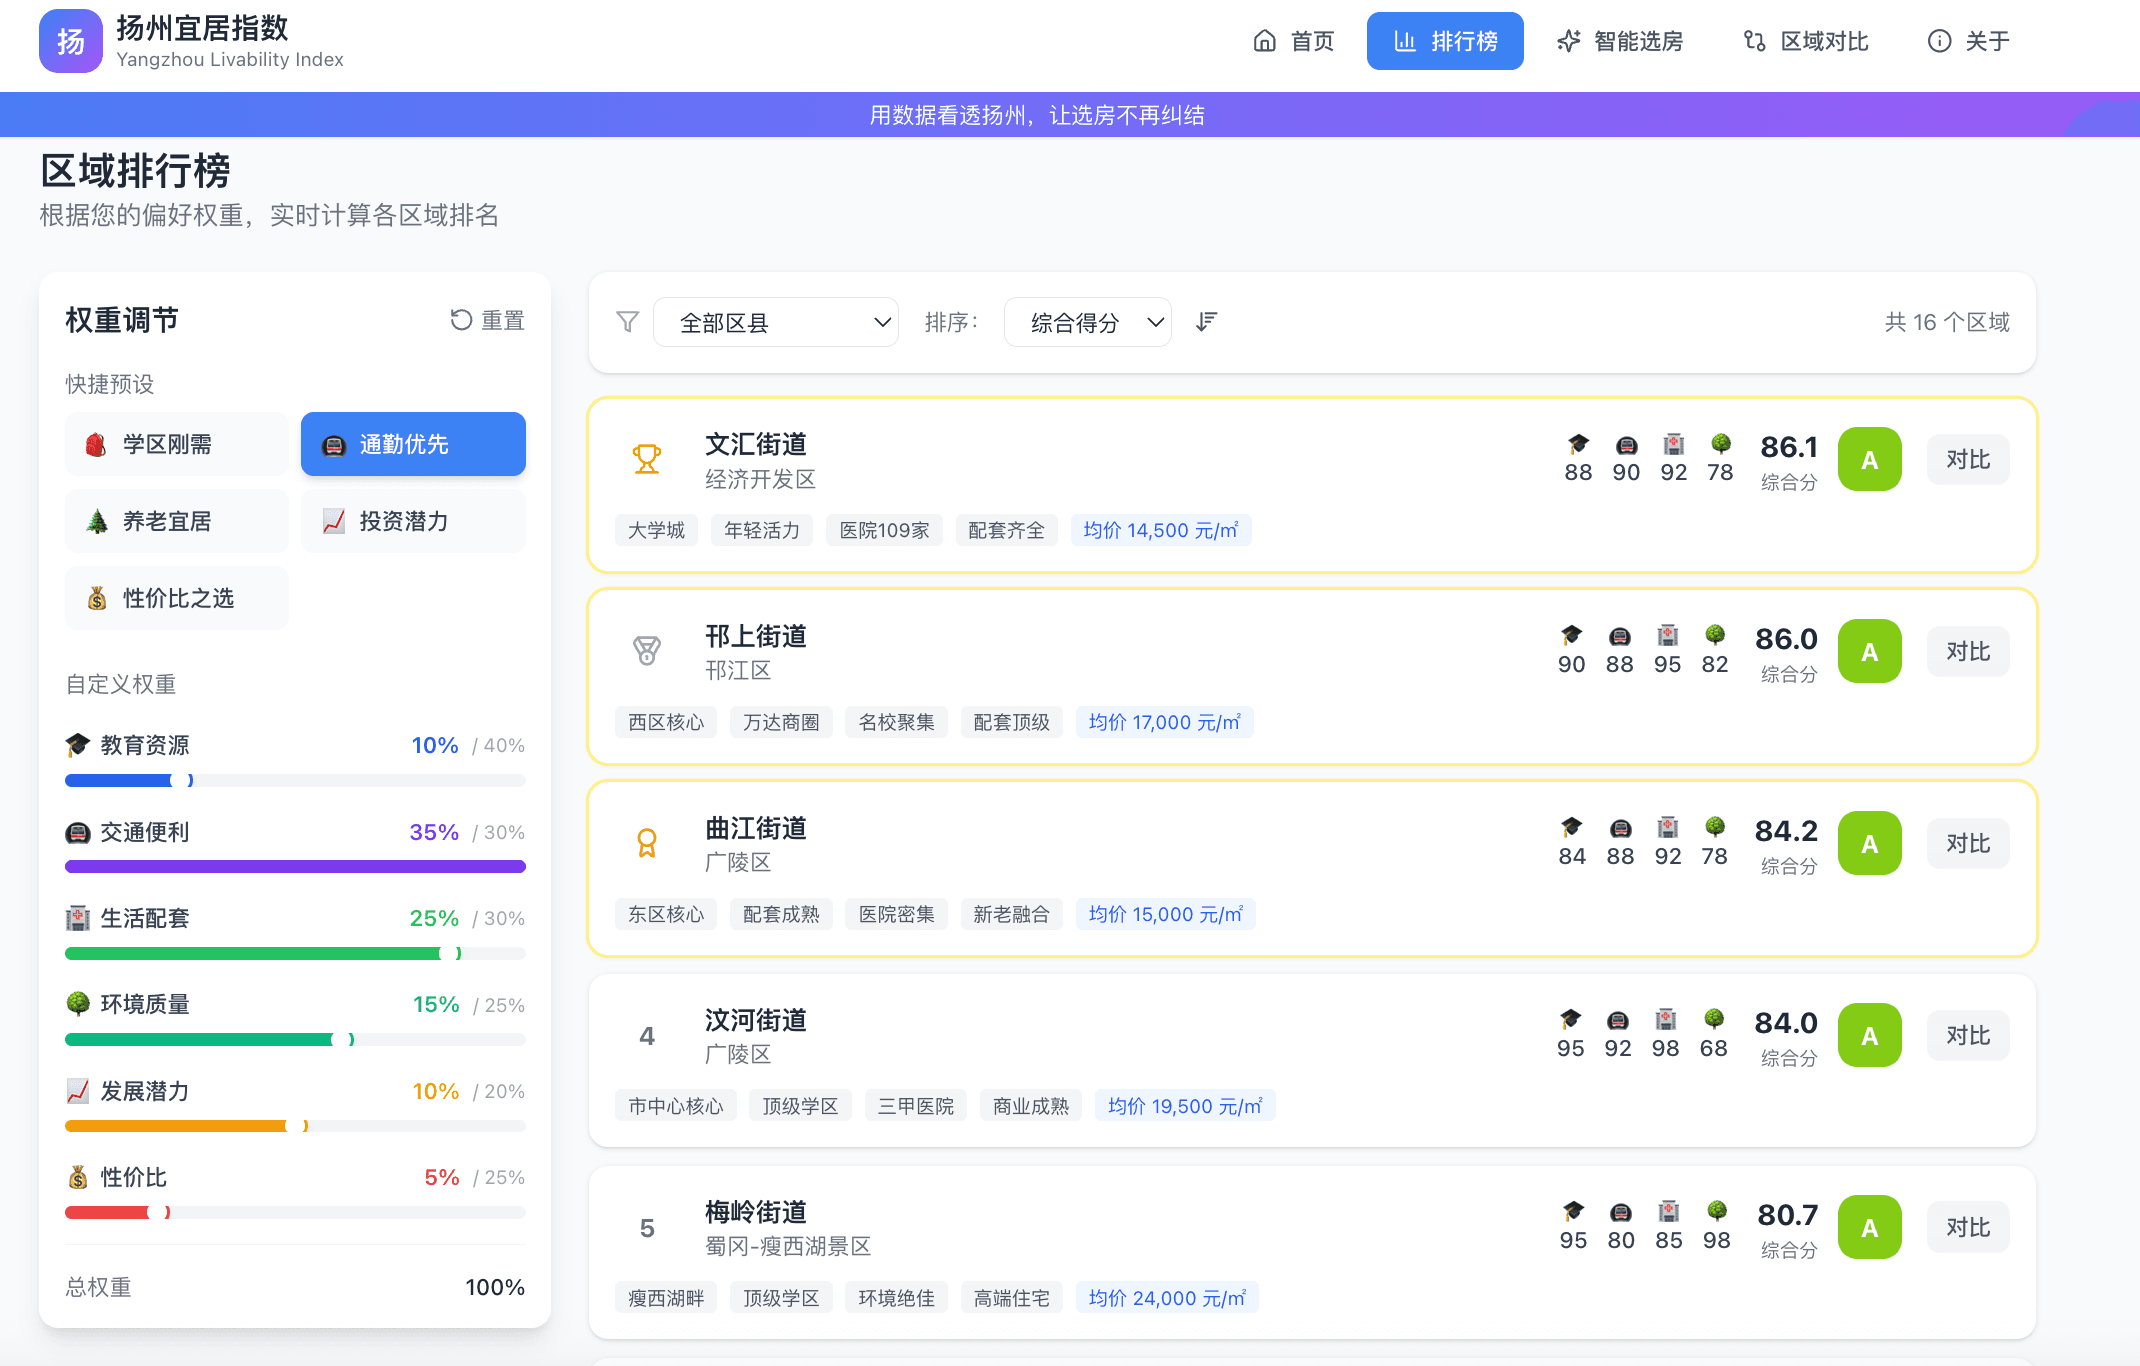Screen dimensions: 2140x1366
Task: Adjust the 交通便利 weight slider
Action: 295,866
